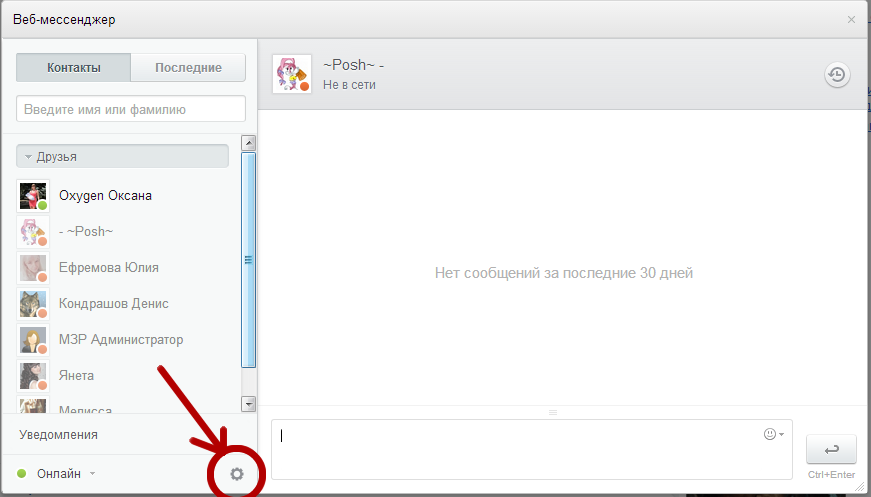Click Oxygen Оксана's avatar picture
Image resolution: width=871 pixels, height=497 pixels.
click(33, 196)
